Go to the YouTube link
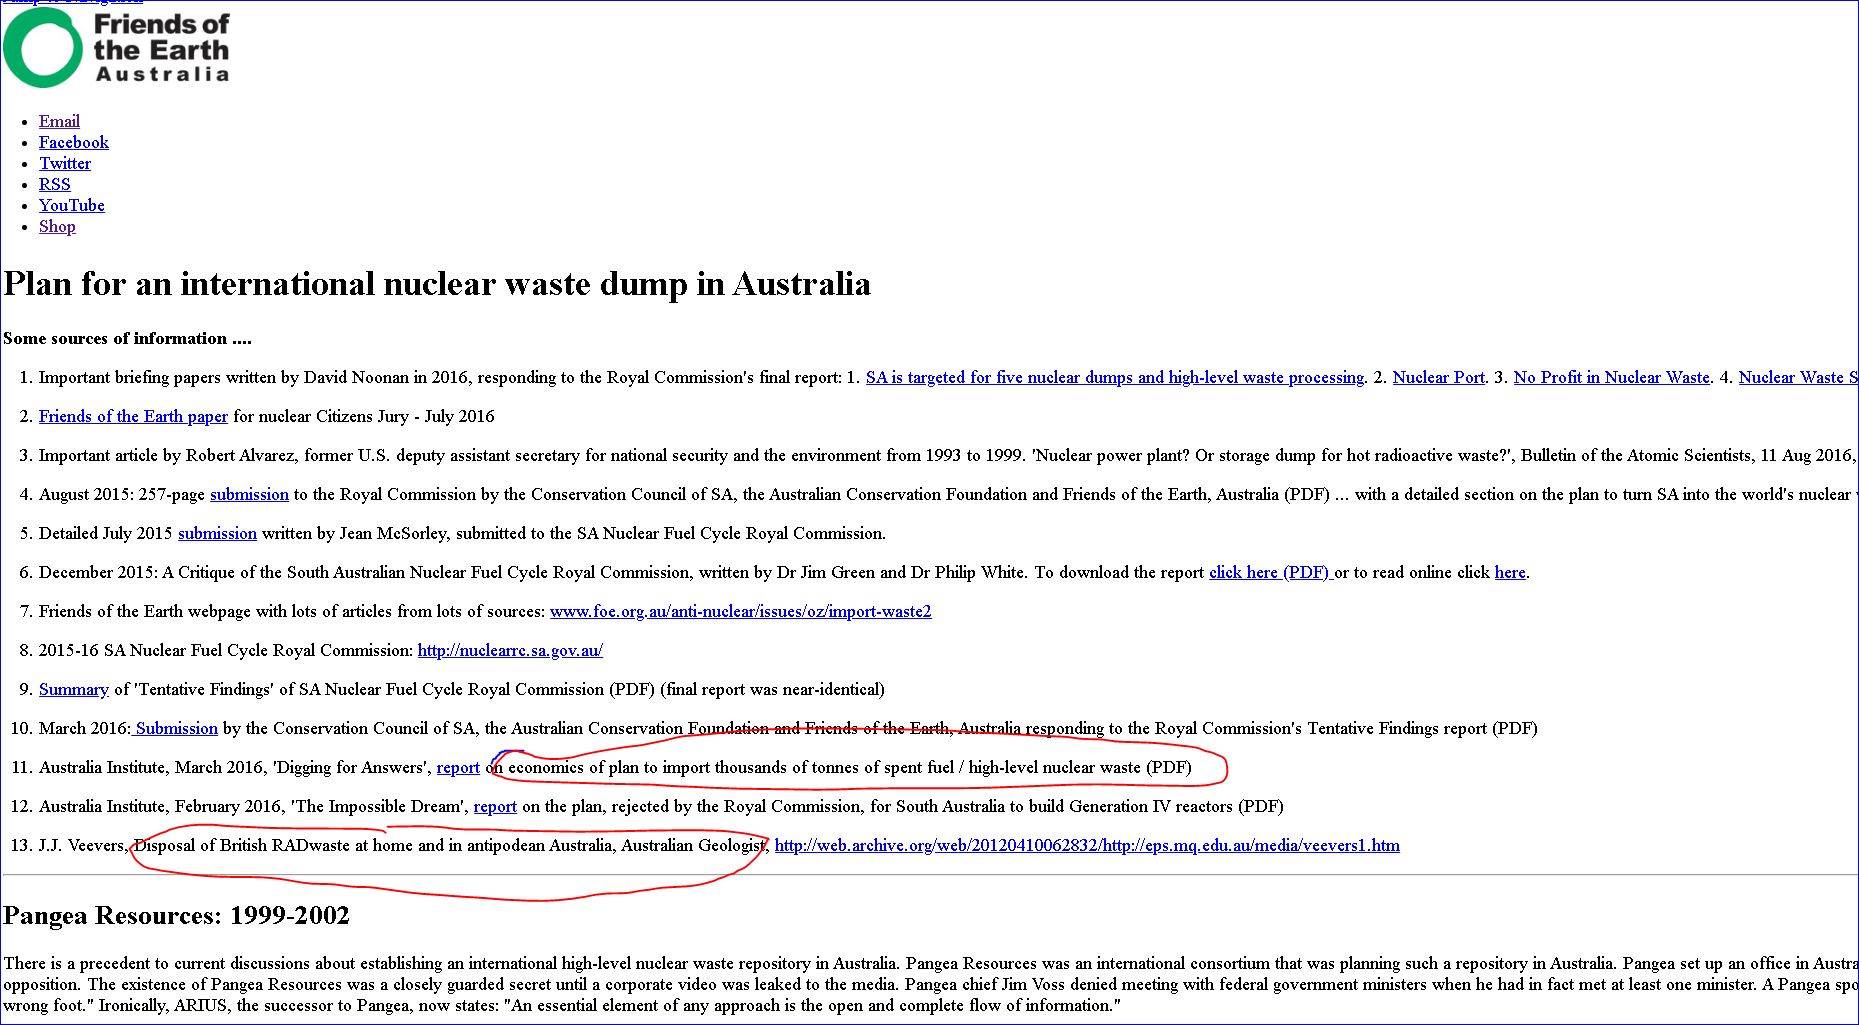The image size is (1859, 1025). [x=71, y=205]
